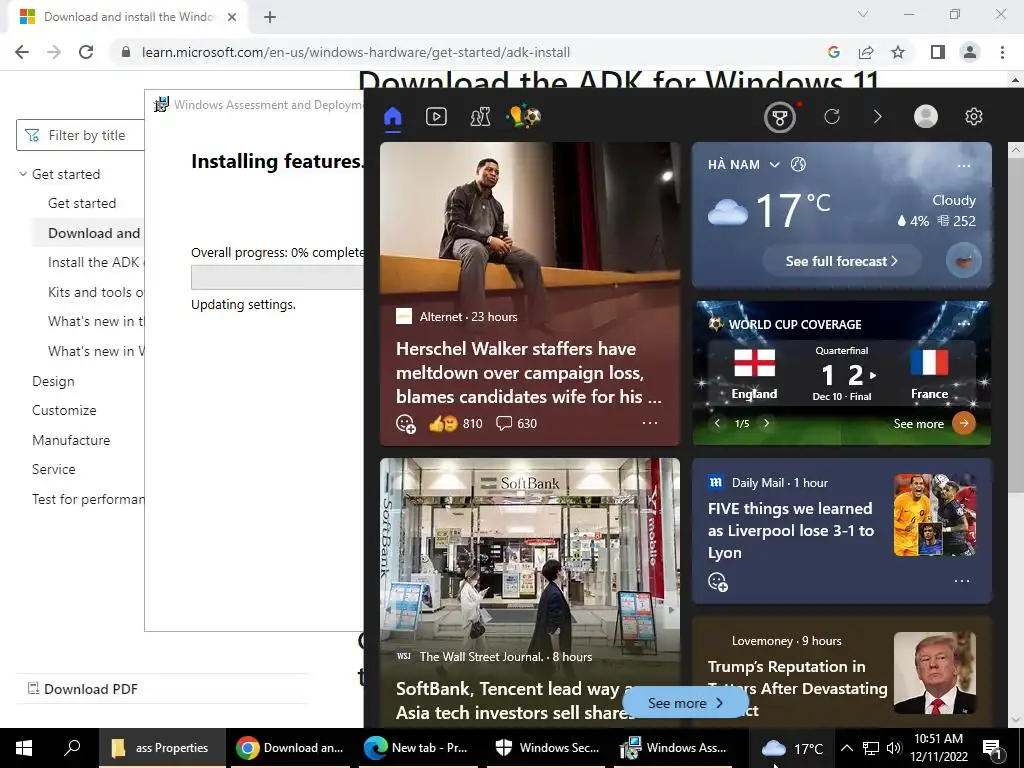Screen dimensions: 1024x768
Task: Open FIVE things we learned headline
Action: tap(791, 530)
